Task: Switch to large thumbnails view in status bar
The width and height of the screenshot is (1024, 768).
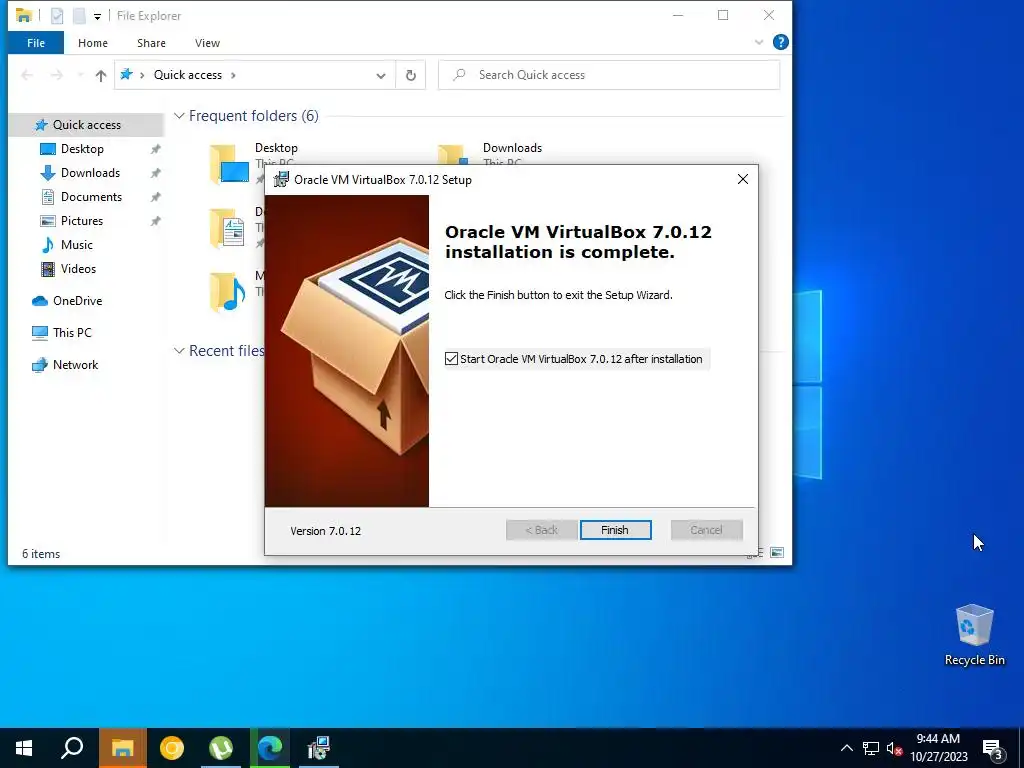Action: click(x=777, y=552)
